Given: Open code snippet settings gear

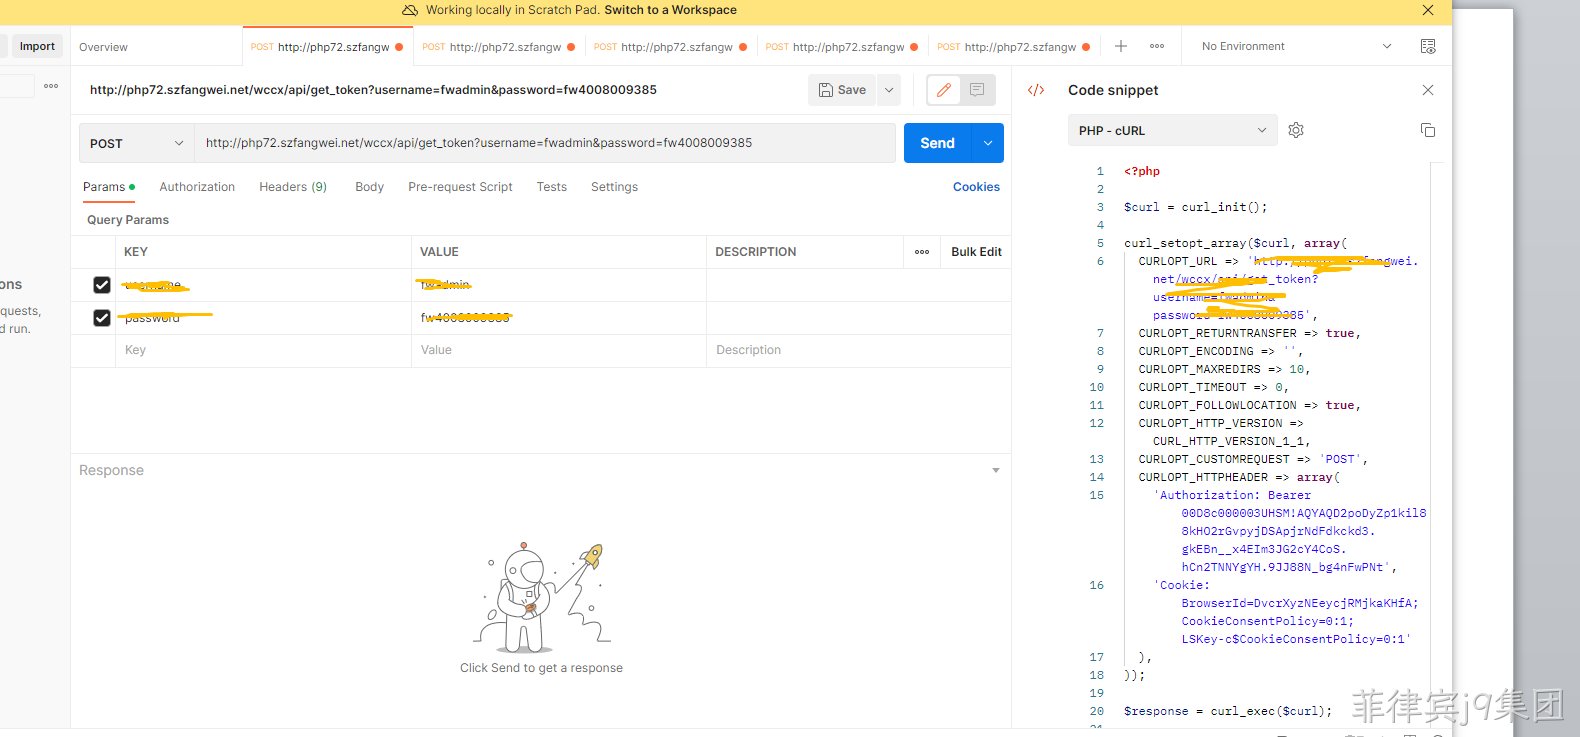Looking at the screenshot, I should click(x=1296, y=130).
